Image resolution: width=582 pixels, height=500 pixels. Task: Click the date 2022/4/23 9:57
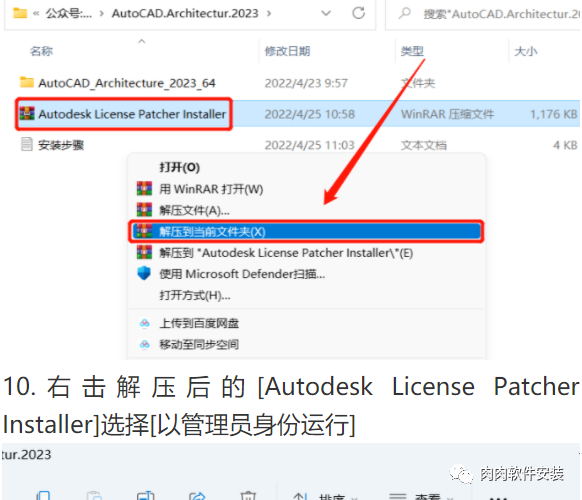pyautogui.click(x=306, y=83)
